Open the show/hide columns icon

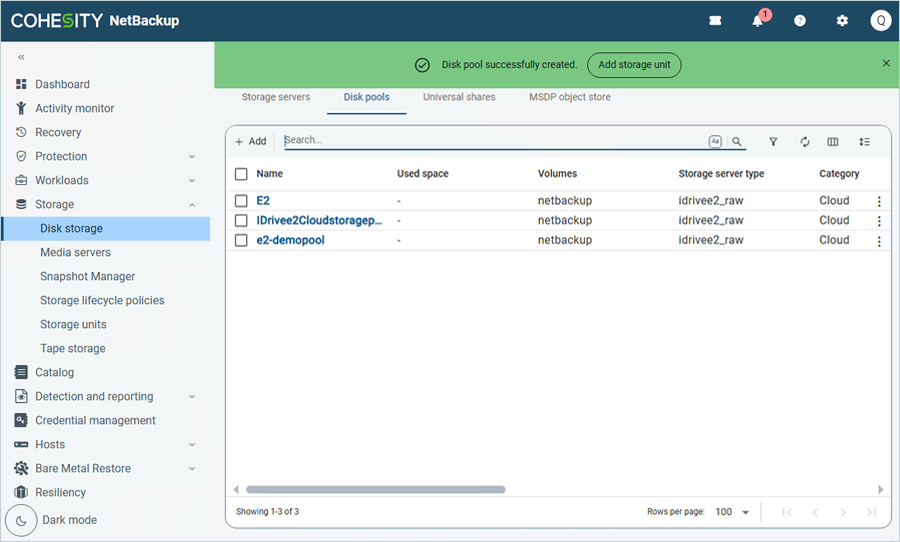click(833, 142)
